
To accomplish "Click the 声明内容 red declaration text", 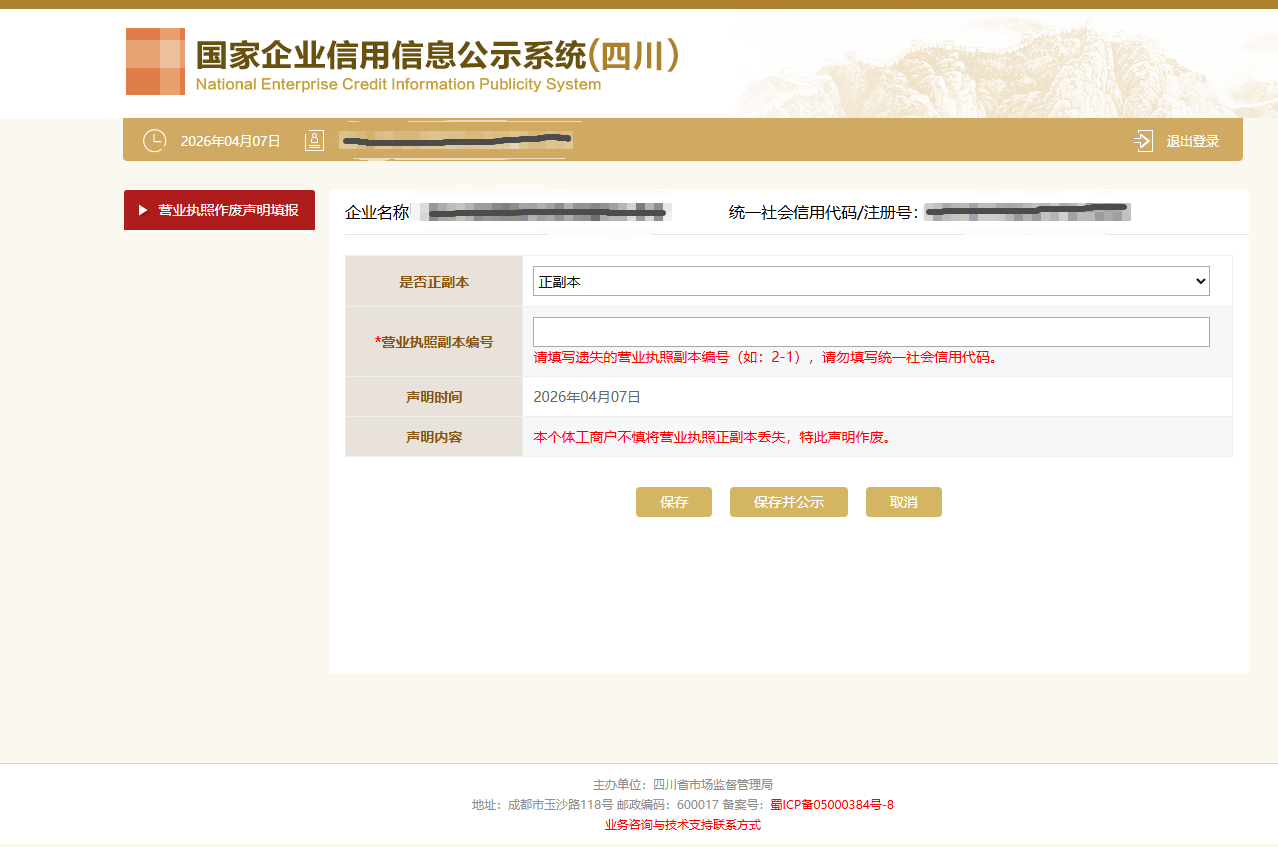I will click(x=711, y=437).
